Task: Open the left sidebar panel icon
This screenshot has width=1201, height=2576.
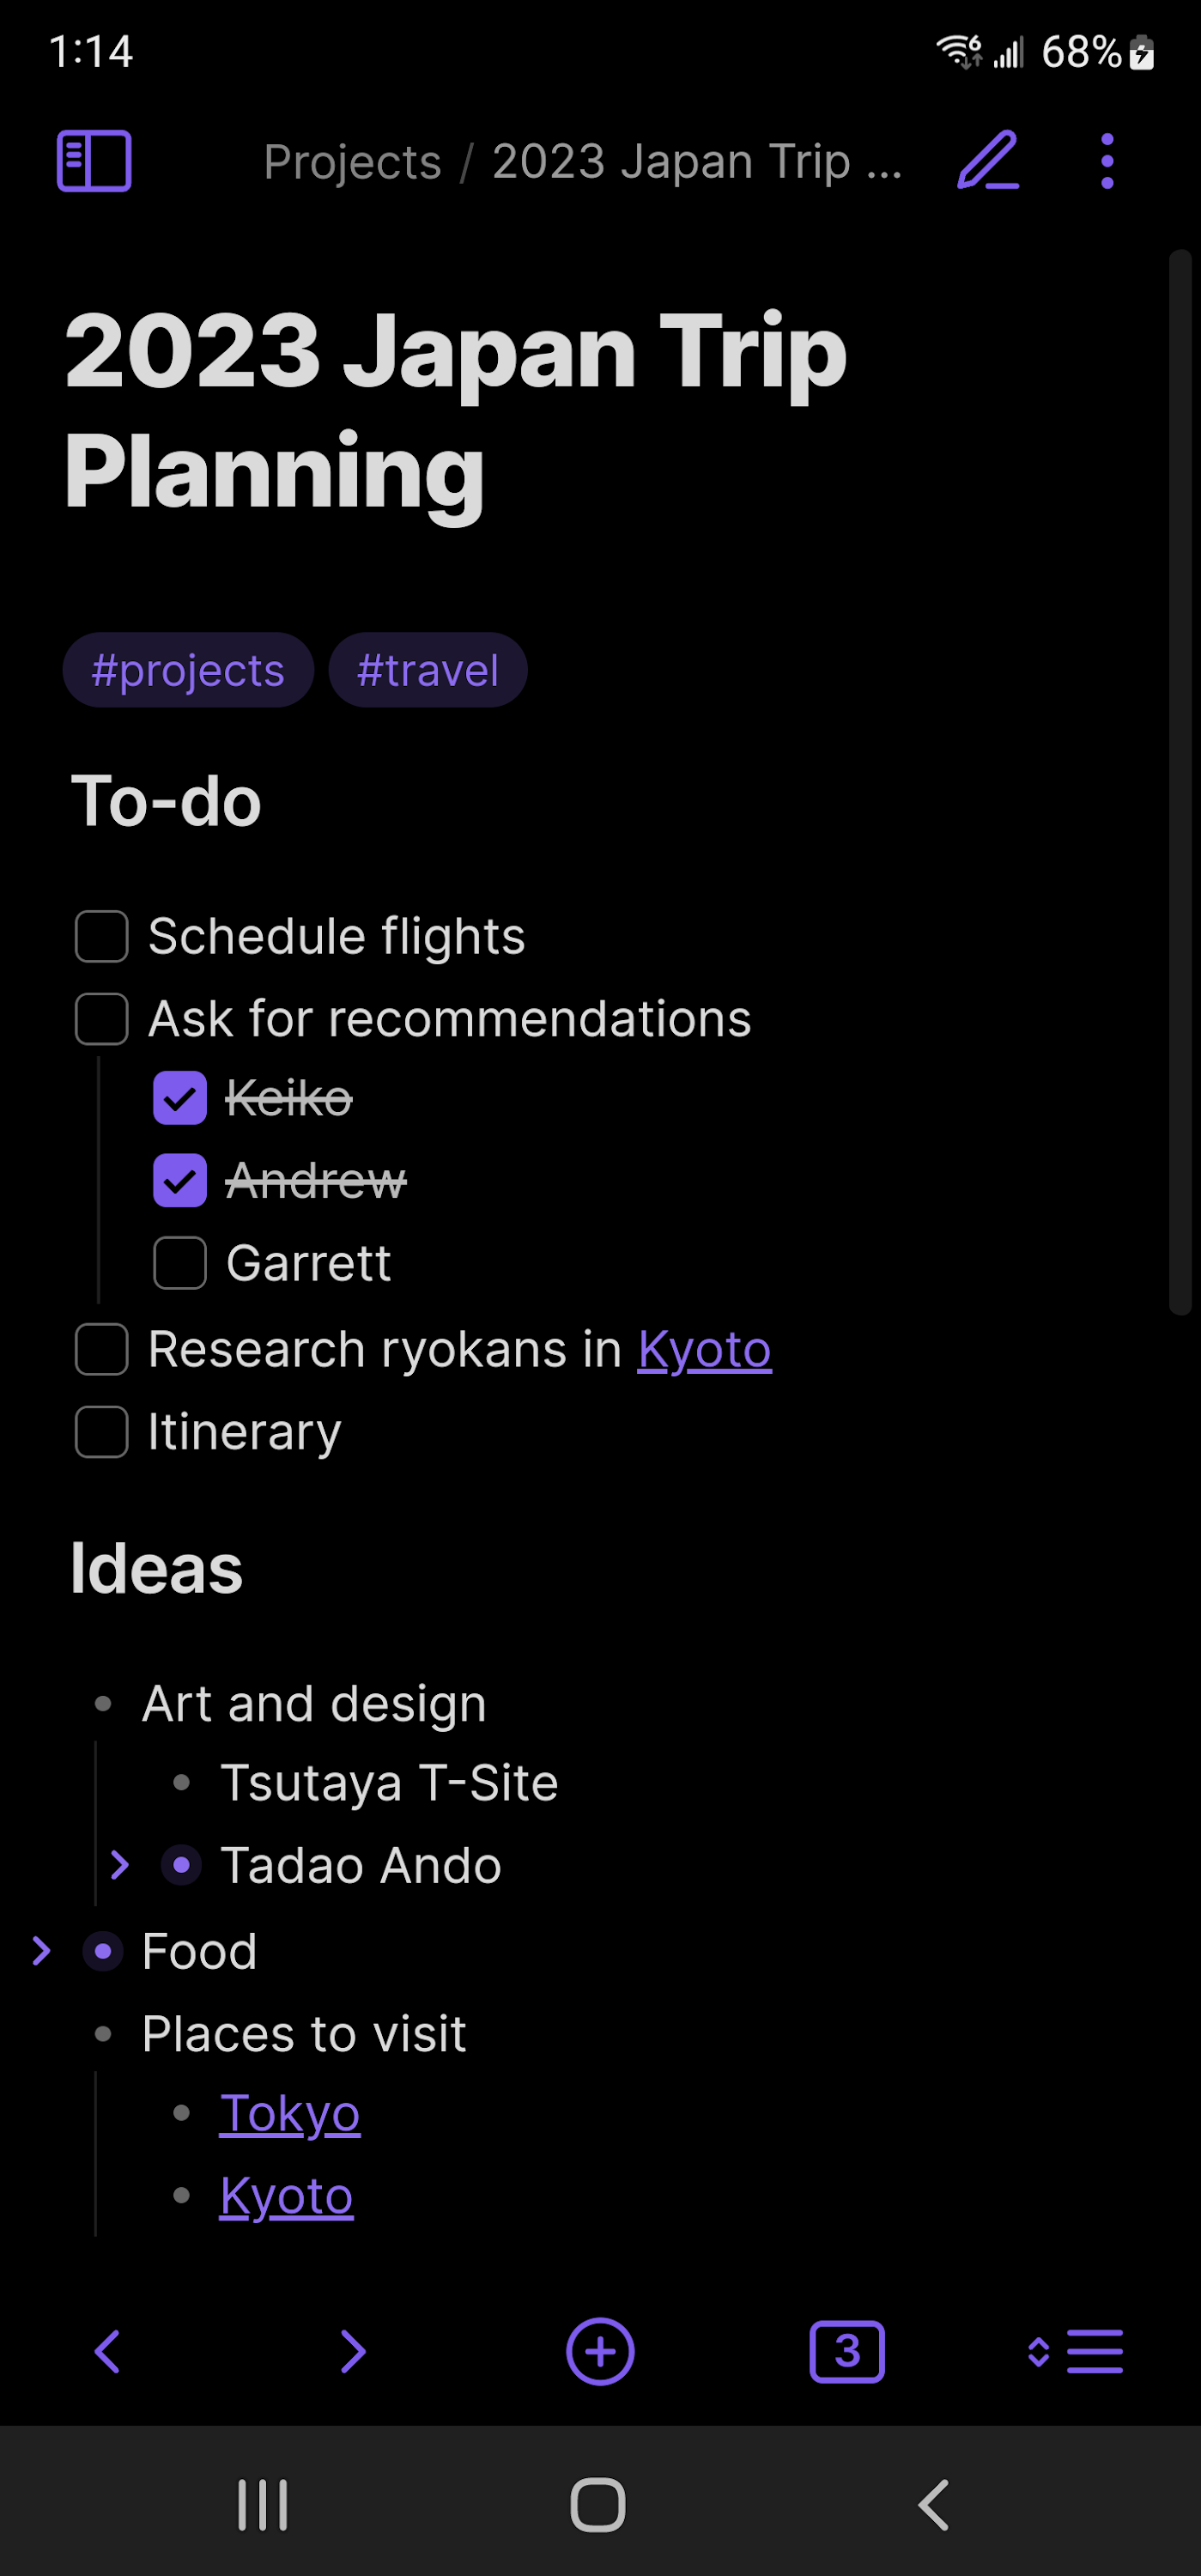Action: tap(94, 161)
